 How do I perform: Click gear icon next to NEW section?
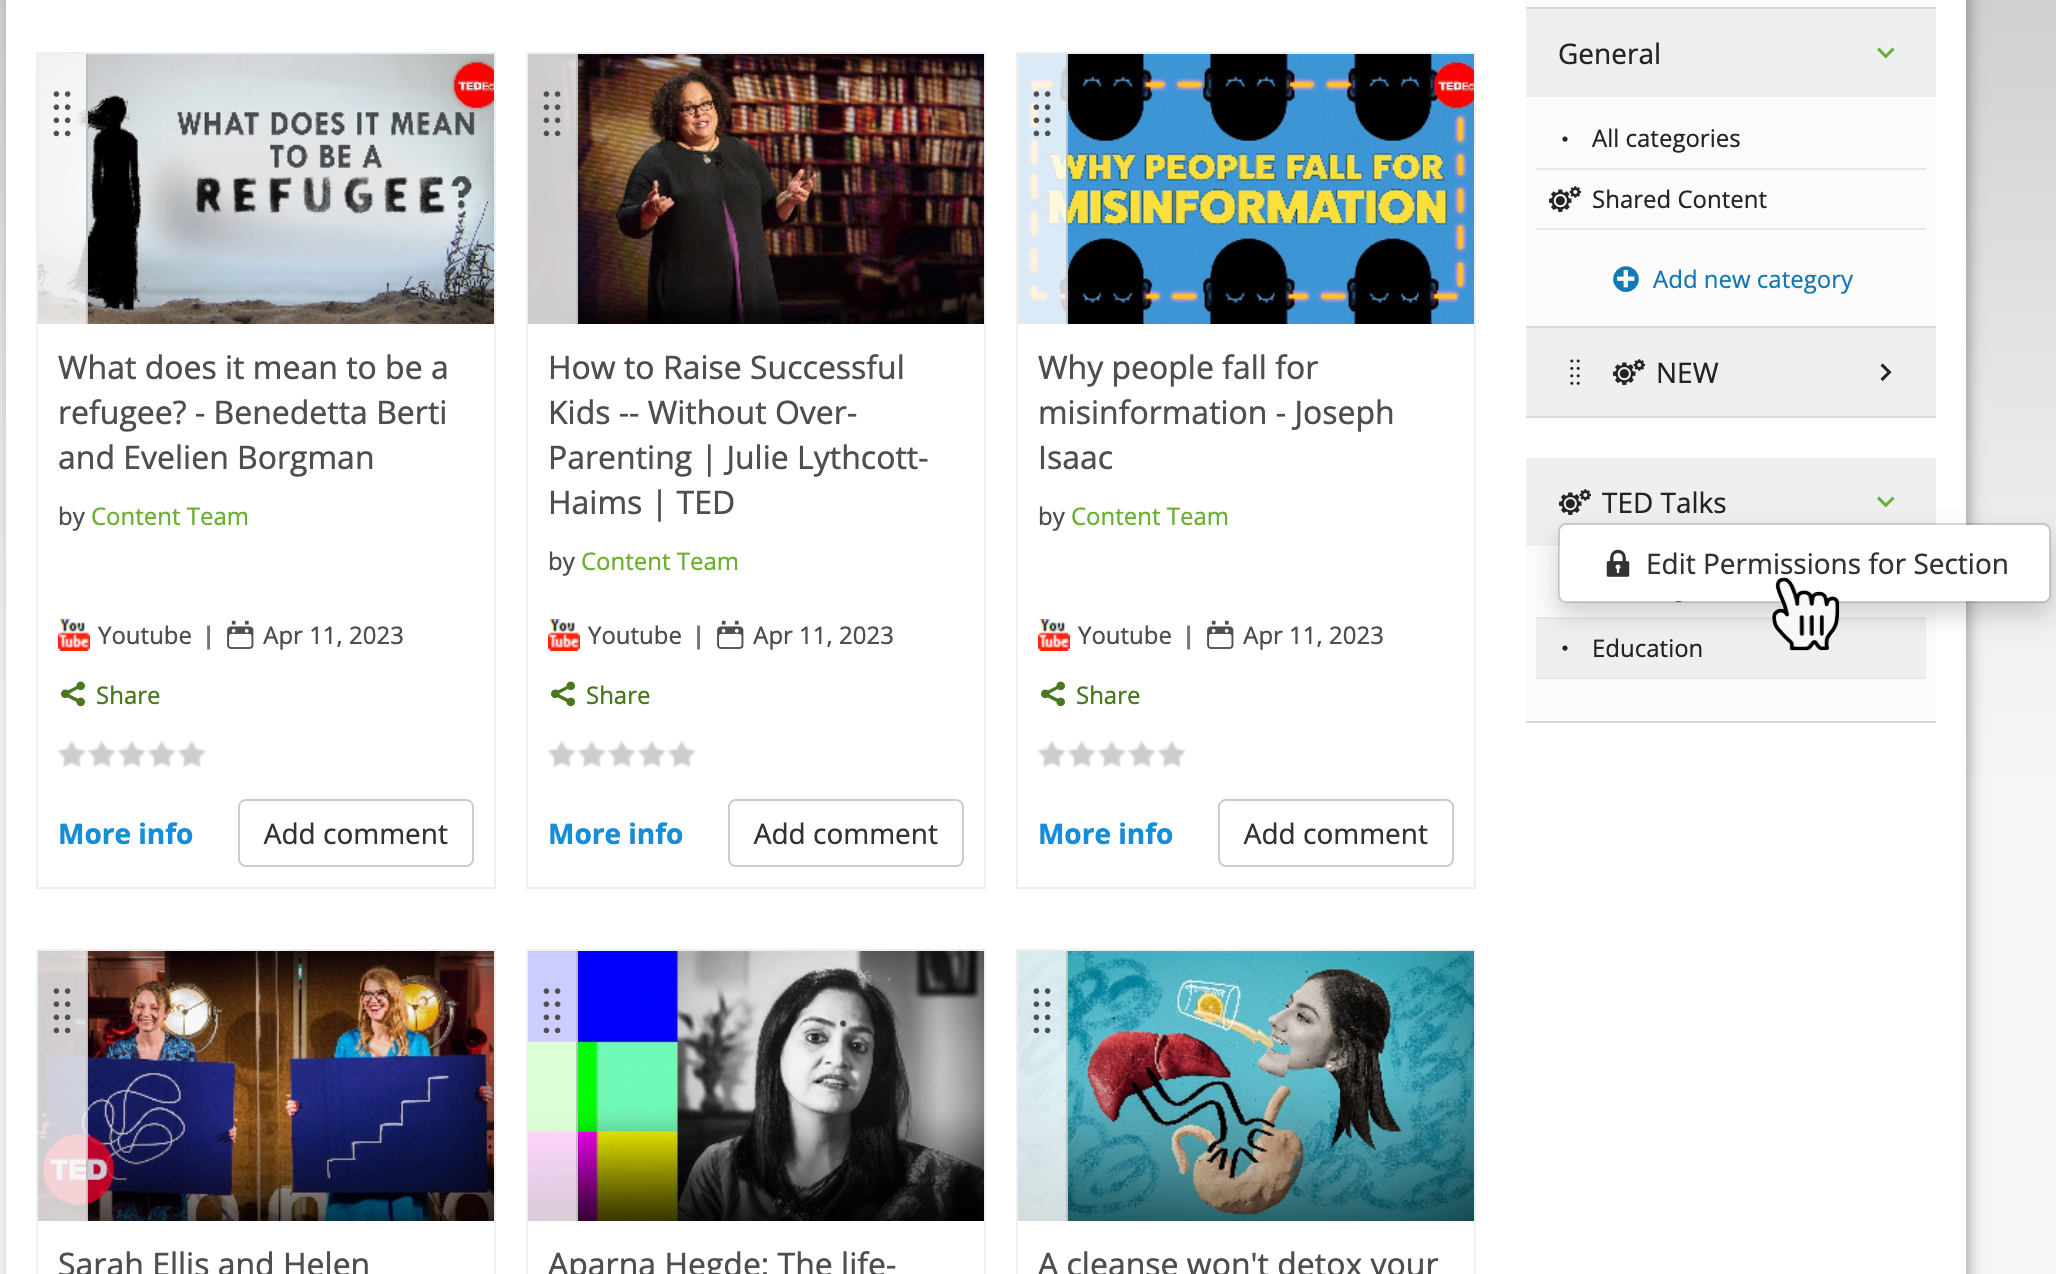[1629, 372]
